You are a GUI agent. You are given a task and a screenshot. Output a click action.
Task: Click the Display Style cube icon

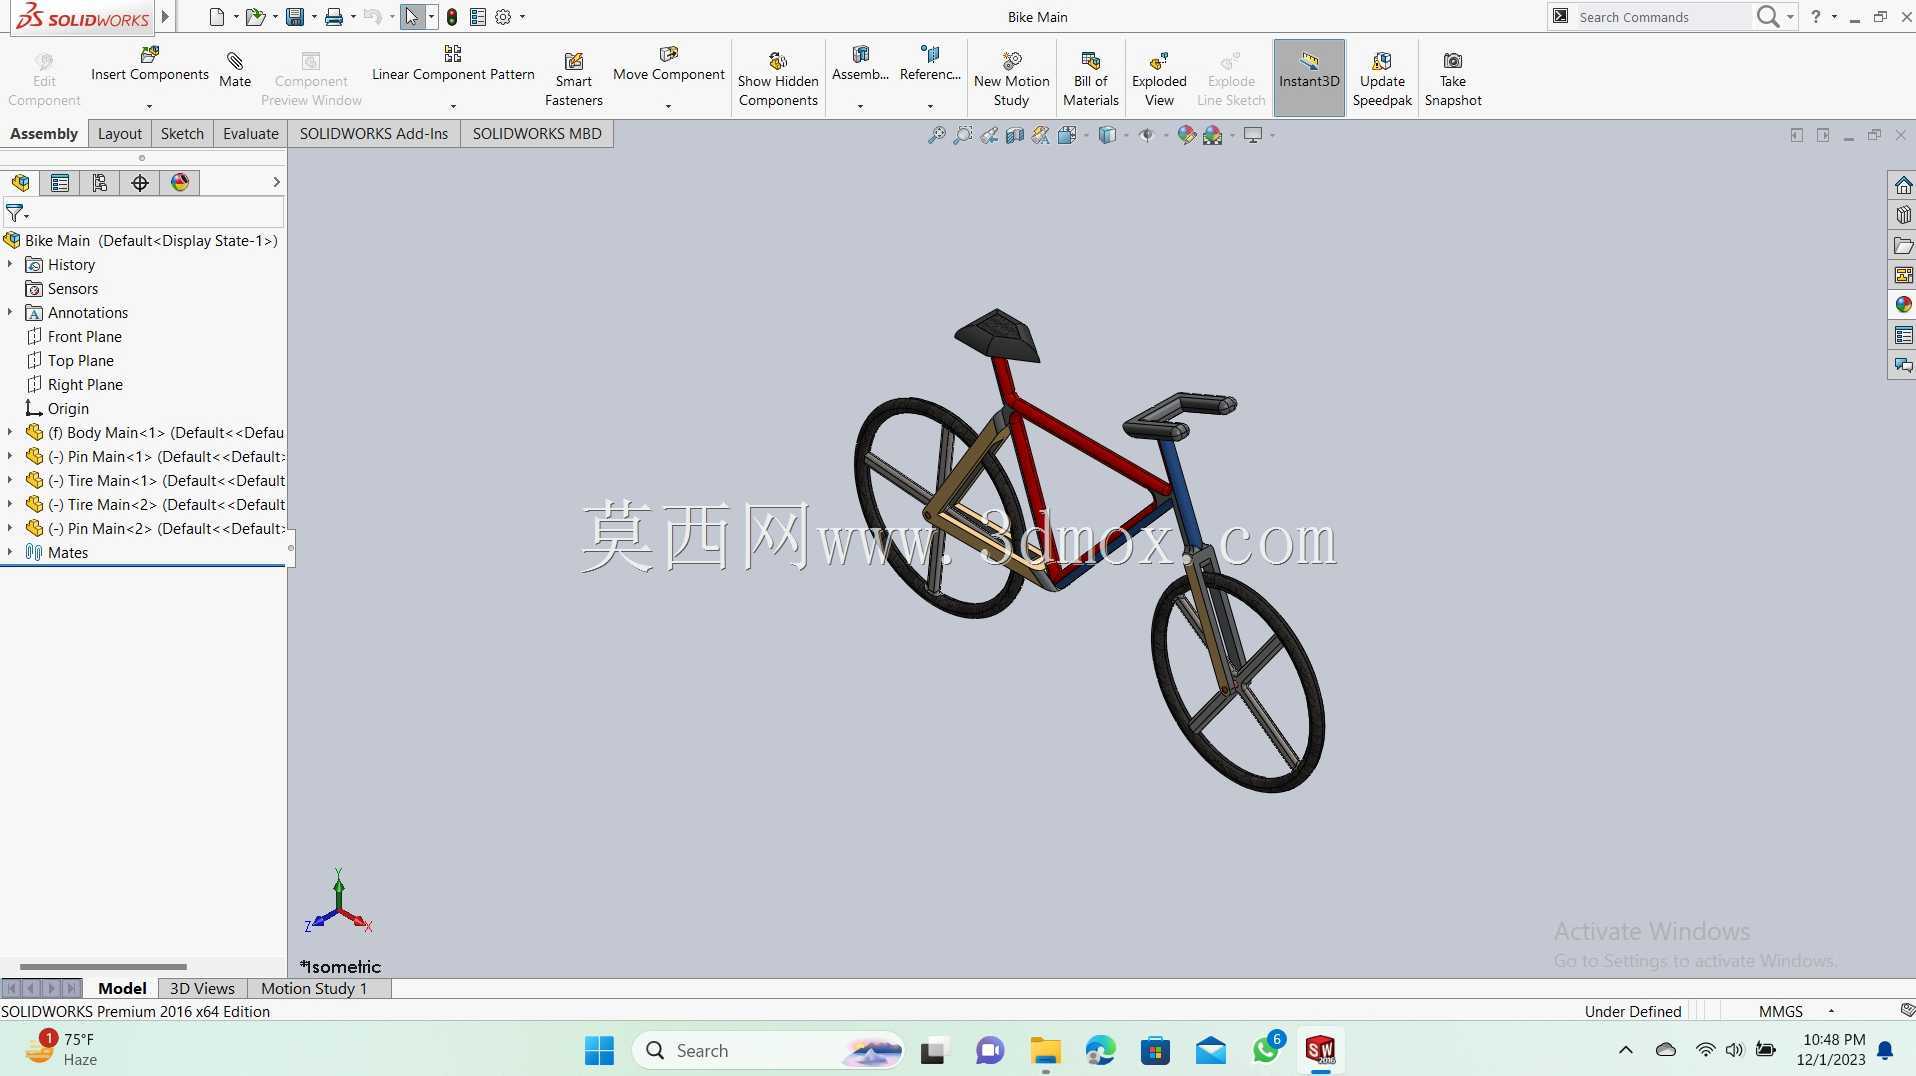(x=1107, y=135)
